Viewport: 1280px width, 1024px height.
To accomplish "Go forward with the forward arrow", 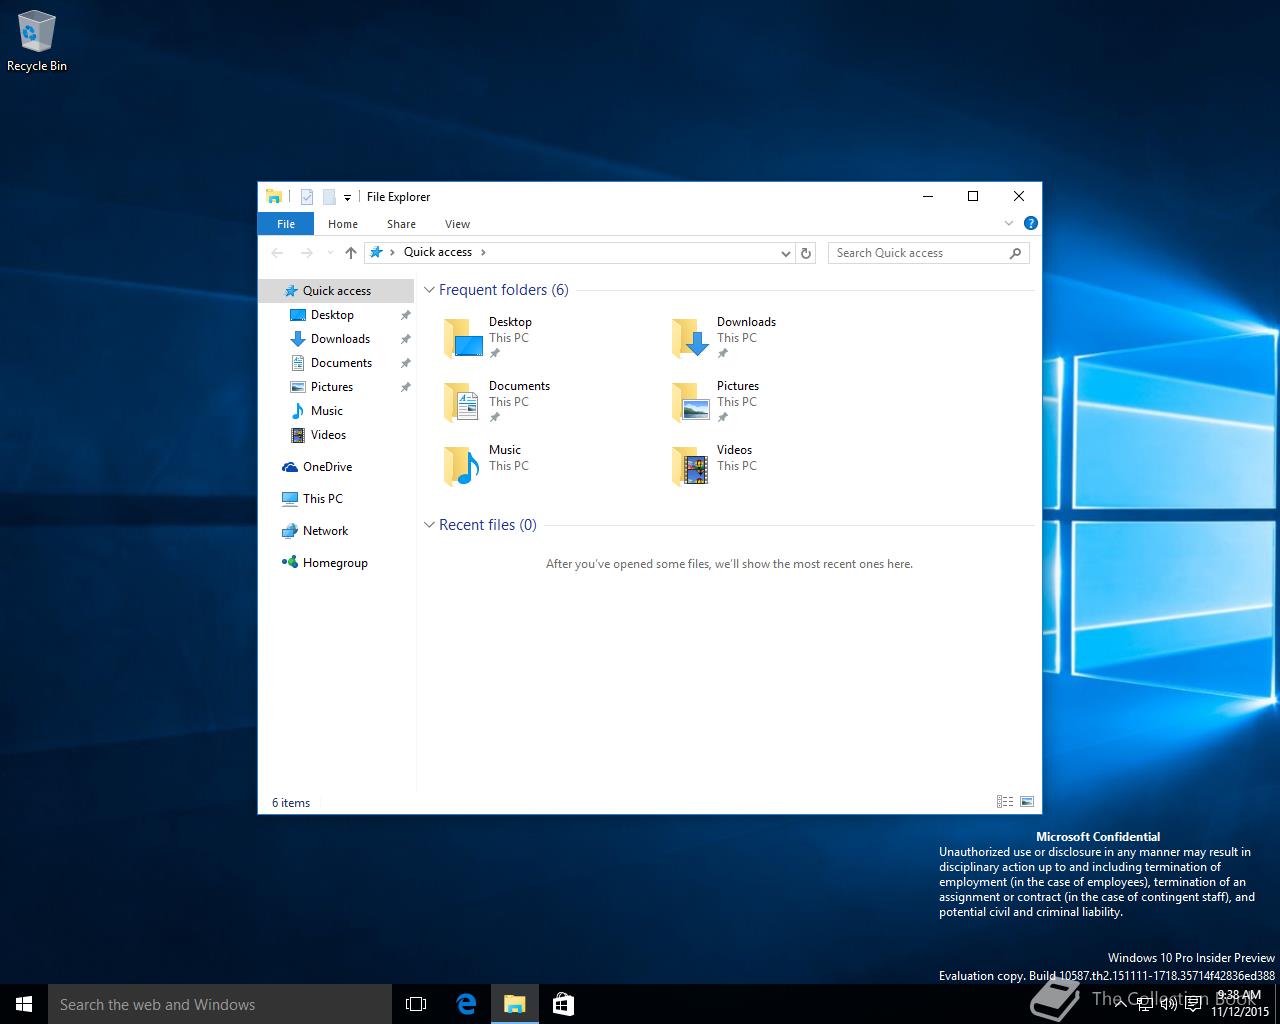I will (307, 253).
